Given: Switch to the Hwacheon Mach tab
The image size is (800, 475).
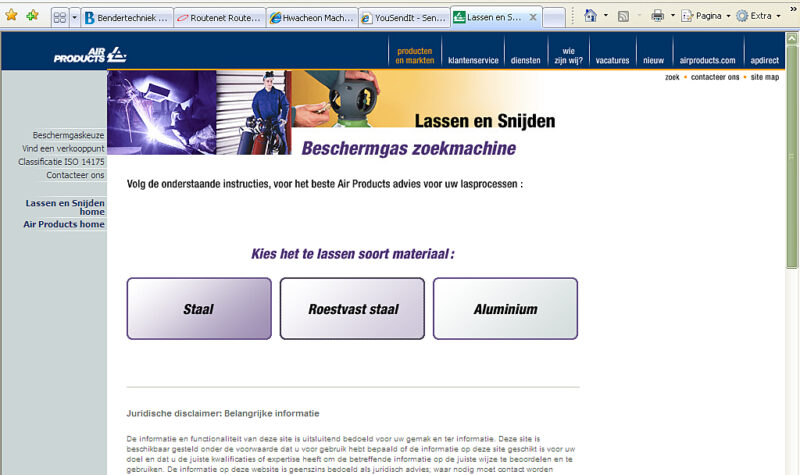Looking at the screenshot, I should point(312,18).
